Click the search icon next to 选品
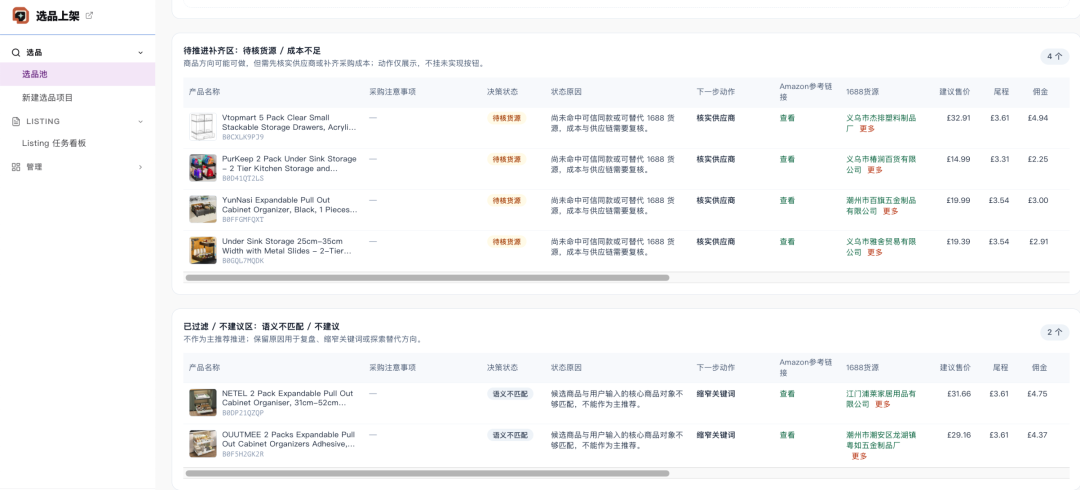This screenshot has width=1080, height=490. click(16, 52)
